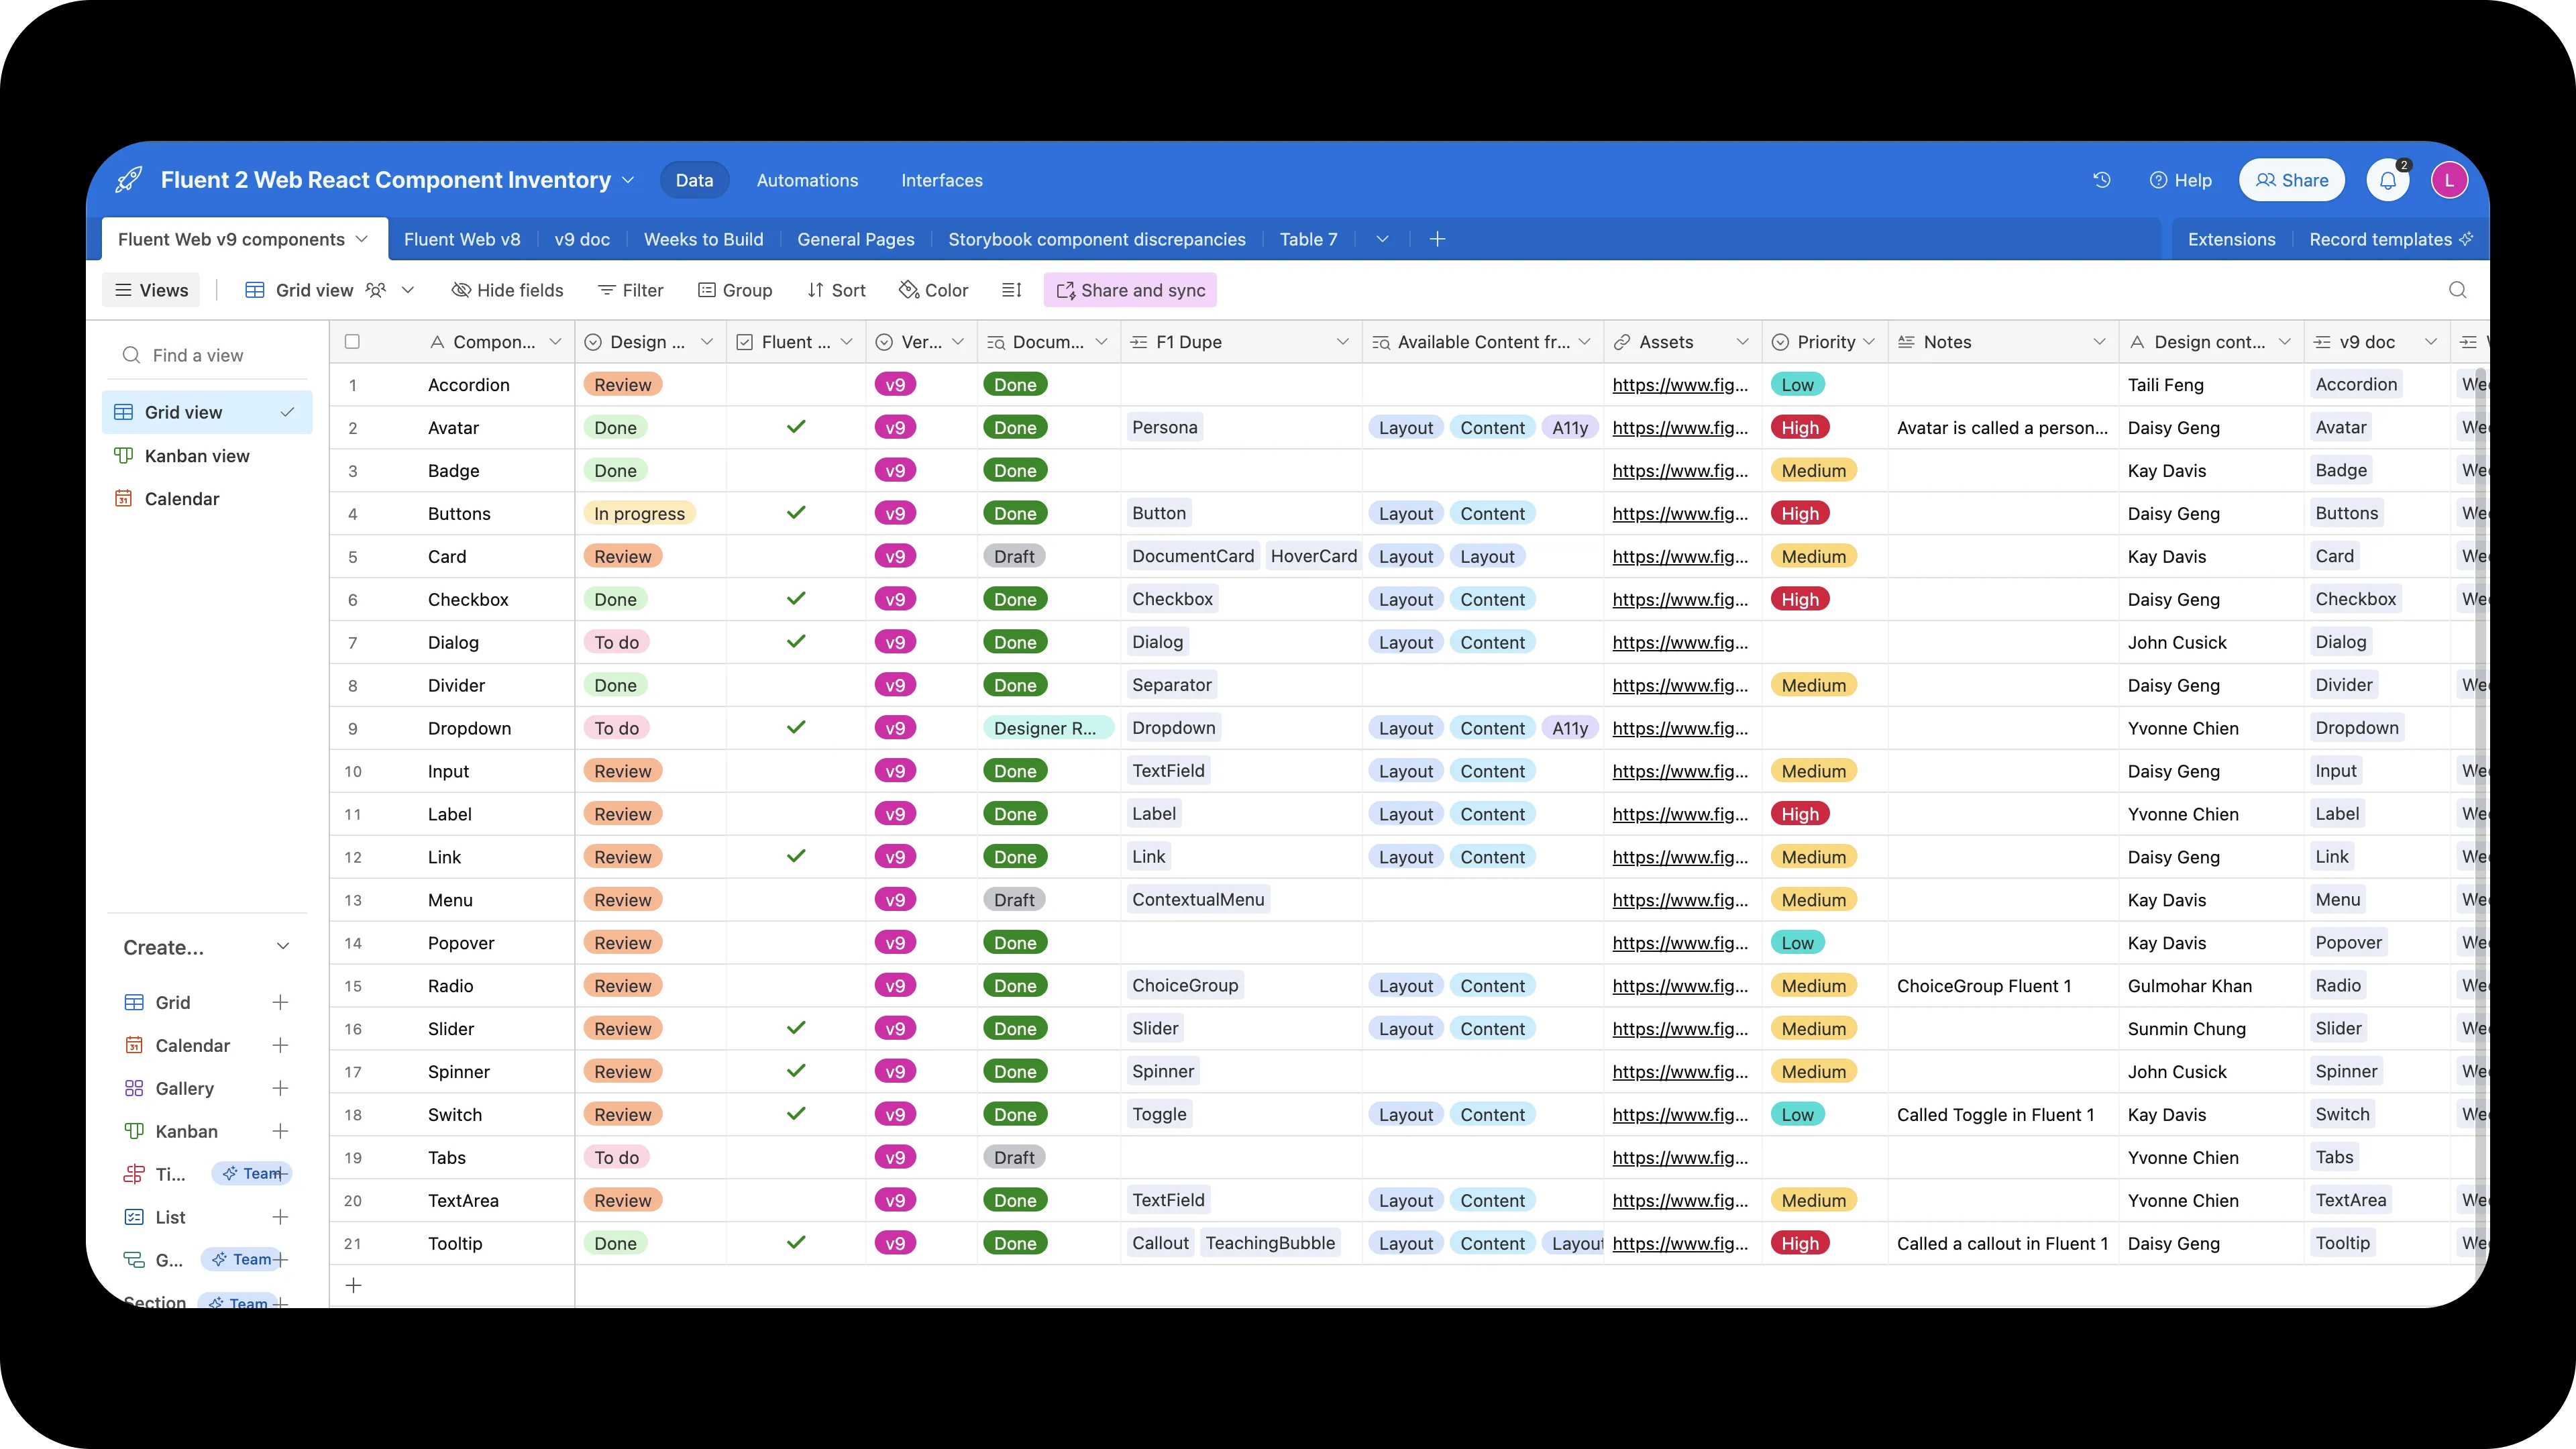
Task: Click Low priority tag on Accordion row
Action: 1797,385
